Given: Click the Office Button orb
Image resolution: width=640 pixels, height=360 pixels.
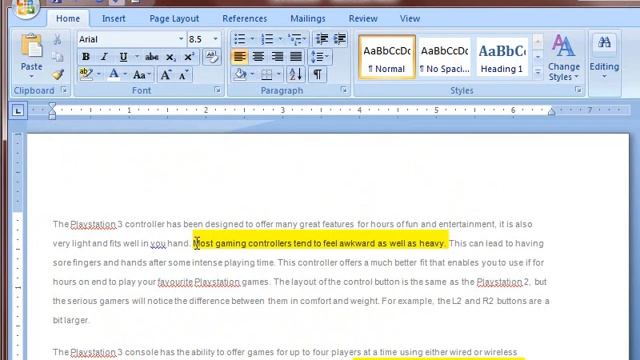Looking at the screenshot, I should click(25, 7).
